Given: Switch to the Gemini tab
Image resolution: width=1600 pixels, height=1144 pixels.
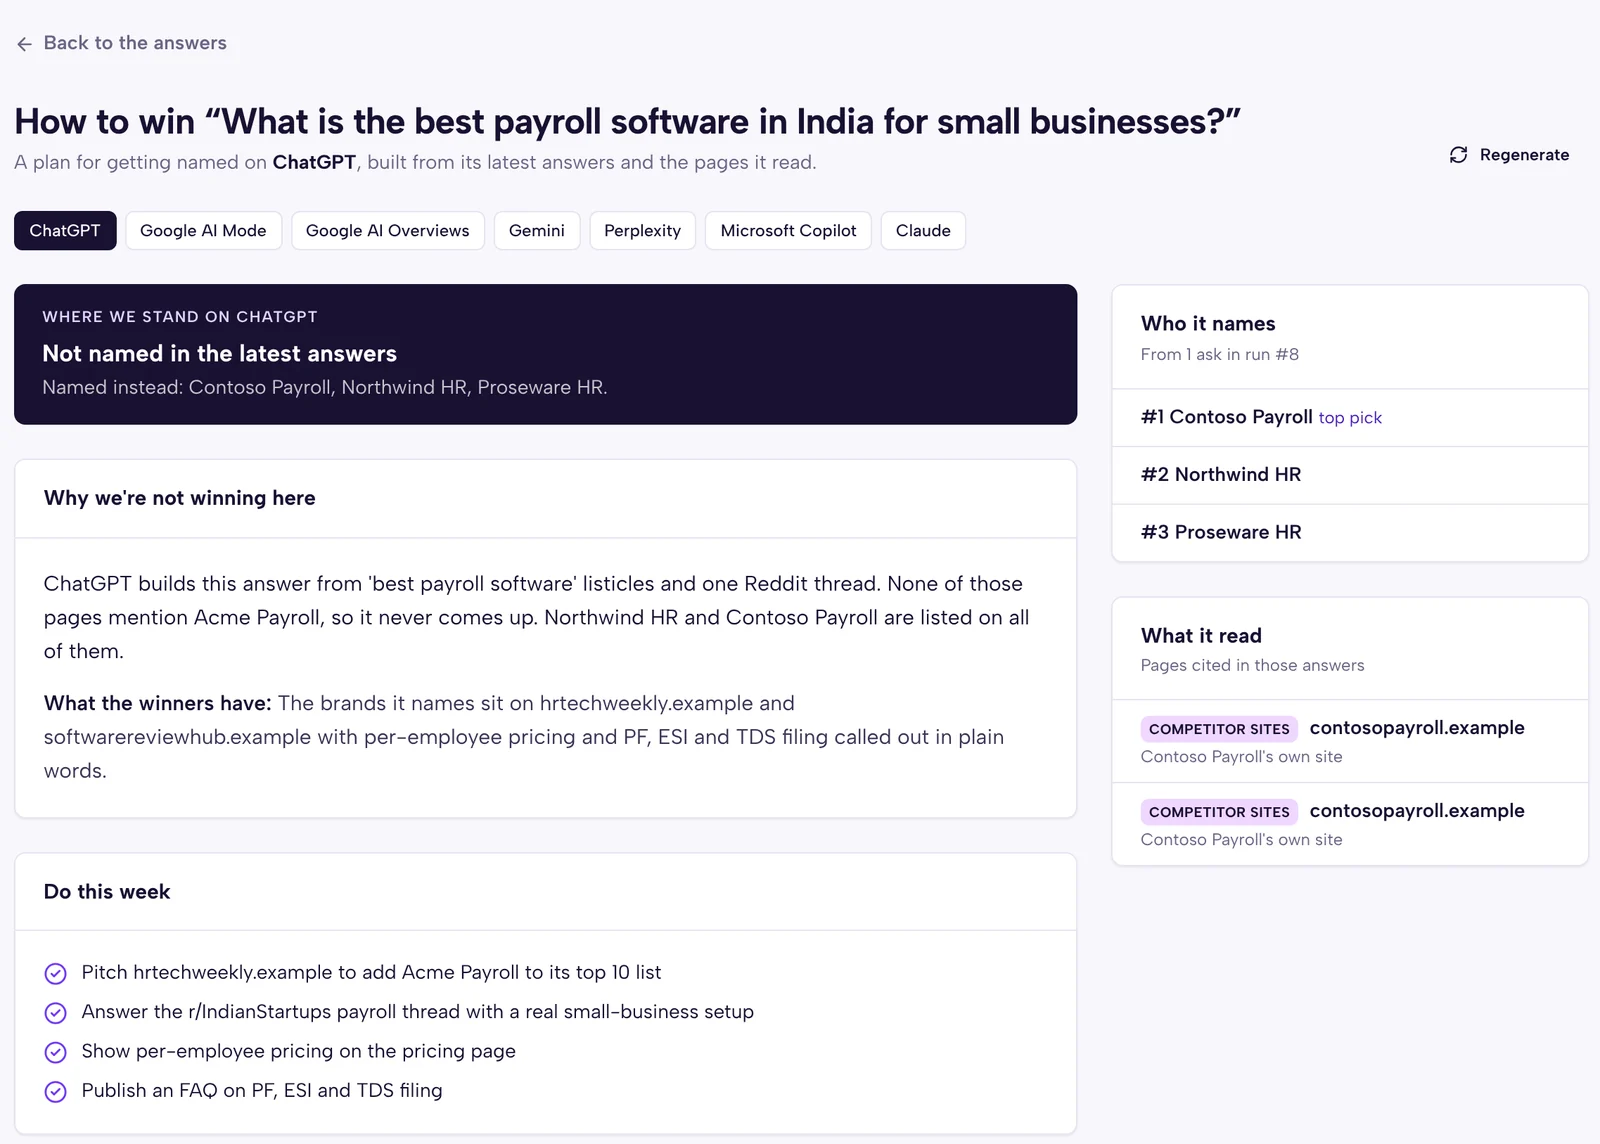Looking at the screenshot, I should 537,231.
